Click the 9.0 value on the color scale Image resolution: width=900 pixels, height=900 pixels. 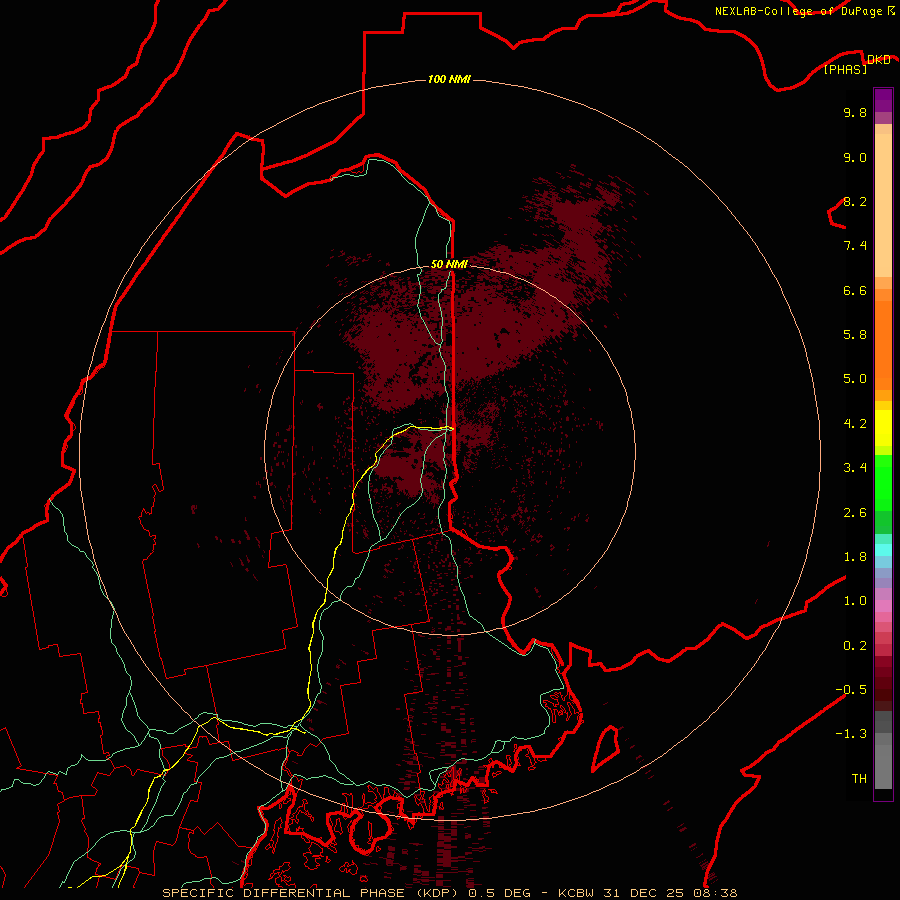pyautogui.click(x=855, y=157)
